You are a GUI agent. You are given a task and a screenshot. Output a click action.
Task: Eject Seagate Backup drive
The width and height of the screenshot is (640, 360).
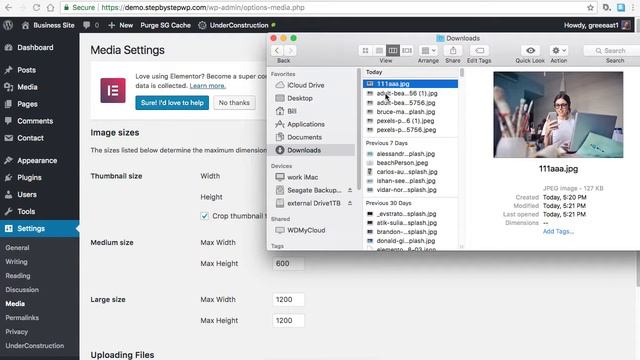point(350,190)
